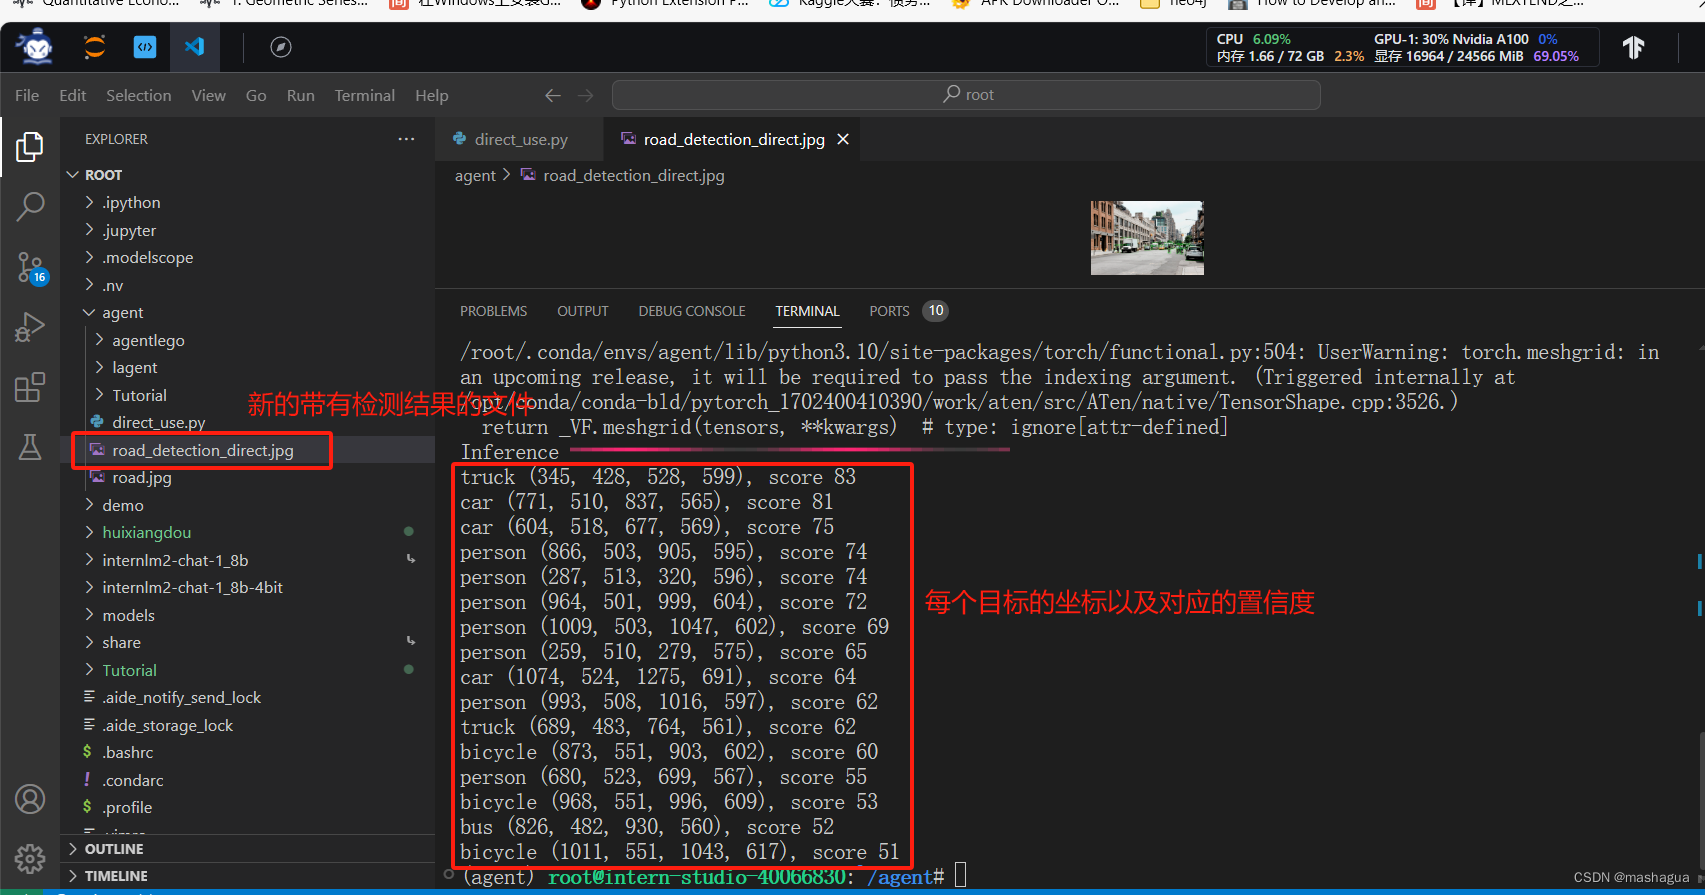Viewport: 1705px width, 895px height.
Task: Select the road_detection_direct.jpg editor tab
Action: 734,139
